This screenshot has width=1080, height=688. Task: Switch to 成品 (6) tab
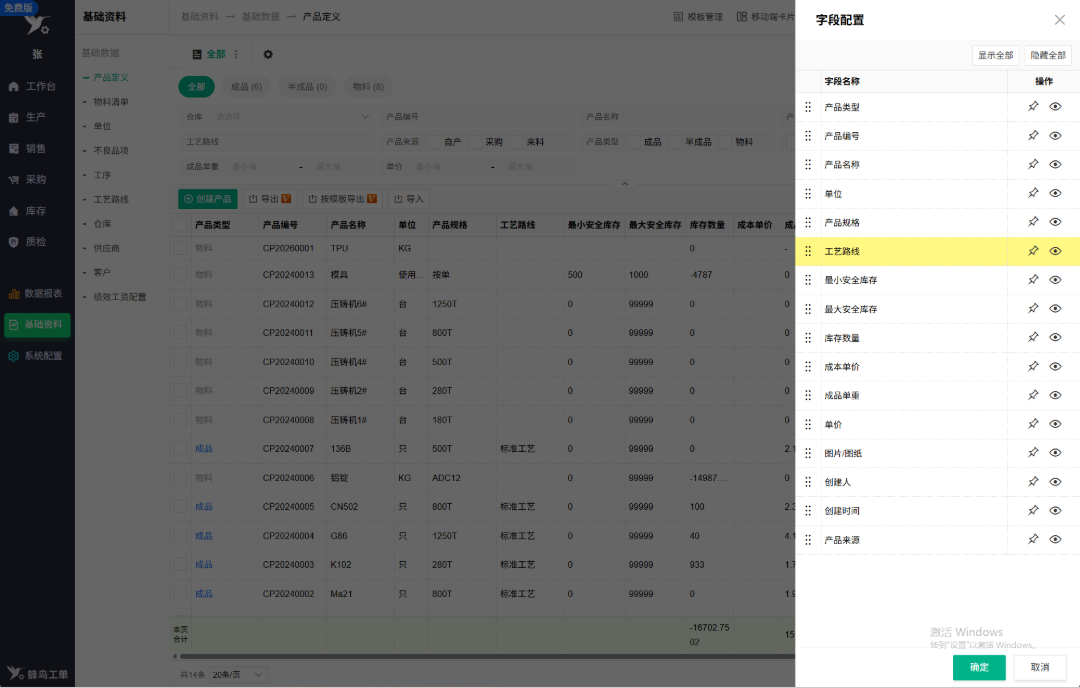[246, 87]
